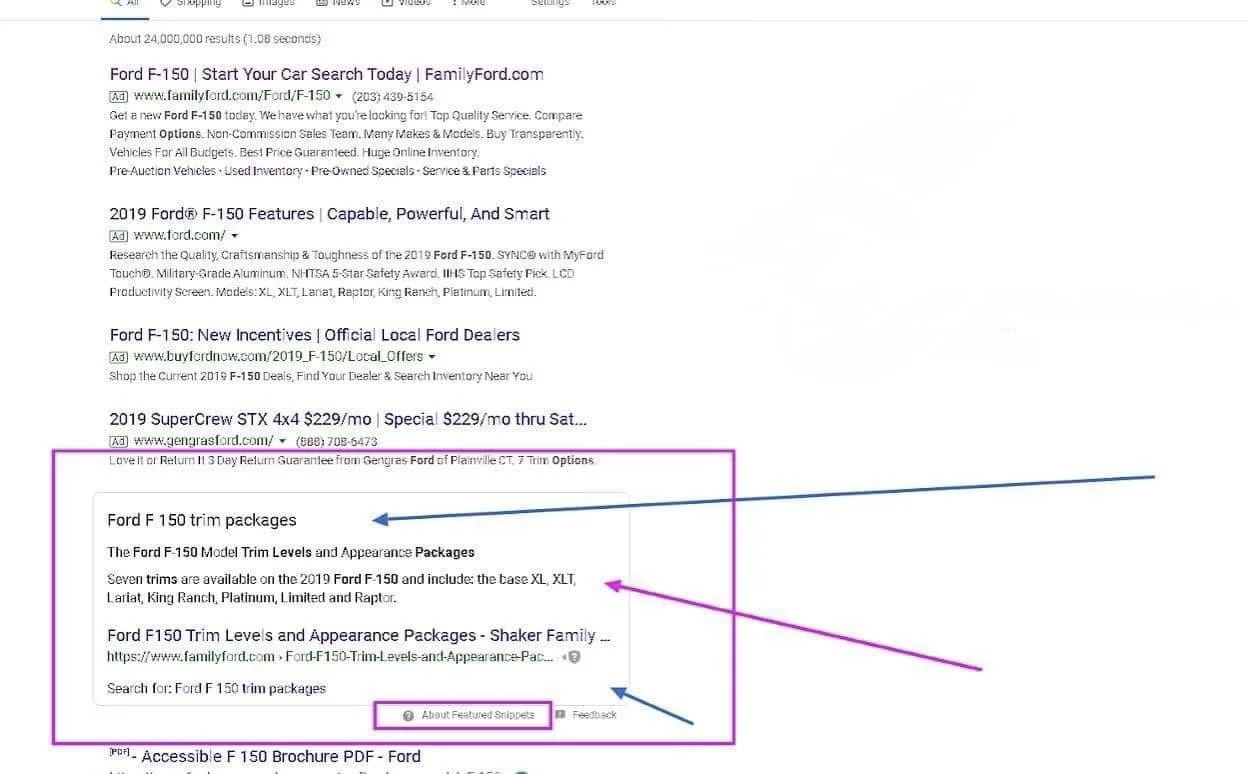Click the Ad badge beside www.gengrasford.com/
The width and height of the screenshot is (1248, 774).
118,441
